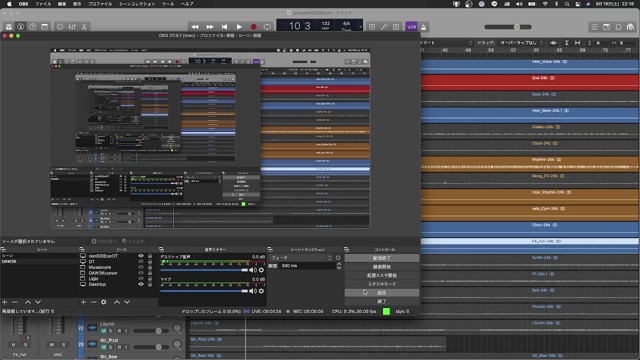640x360 pixels.
Task: Click the 終了 button in OBS controls
Action: click(382, 301)
